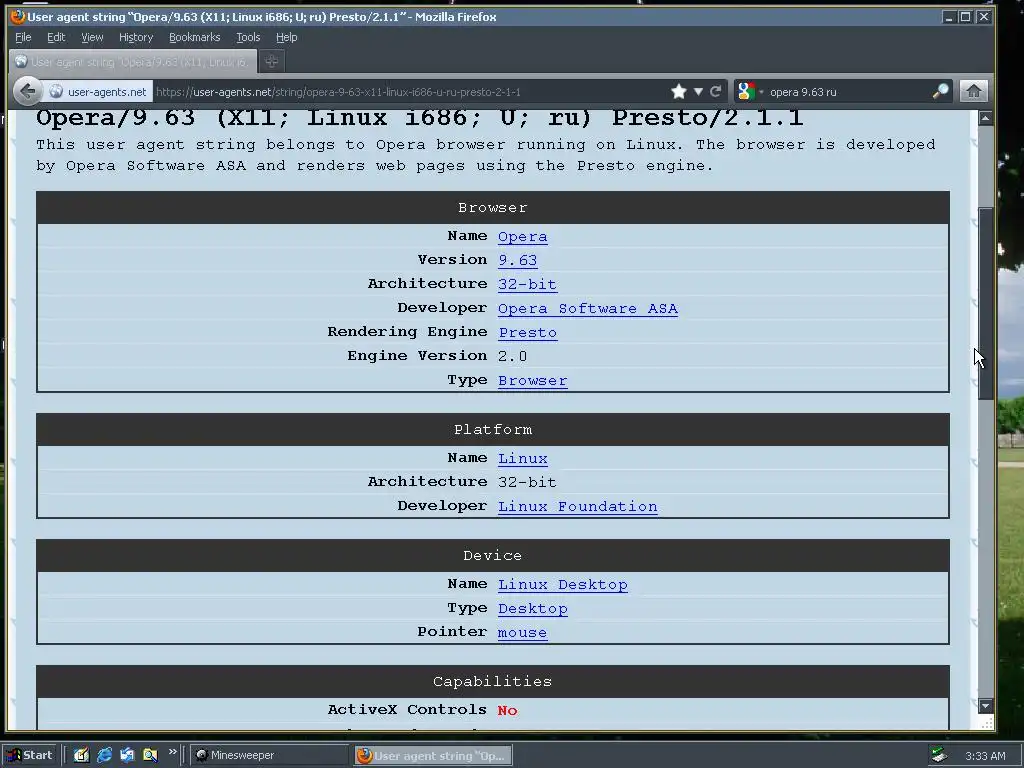This screenshot has height=768, width=1024.
Task: Open the Bookmarks menu
Action: pos(195,37)
